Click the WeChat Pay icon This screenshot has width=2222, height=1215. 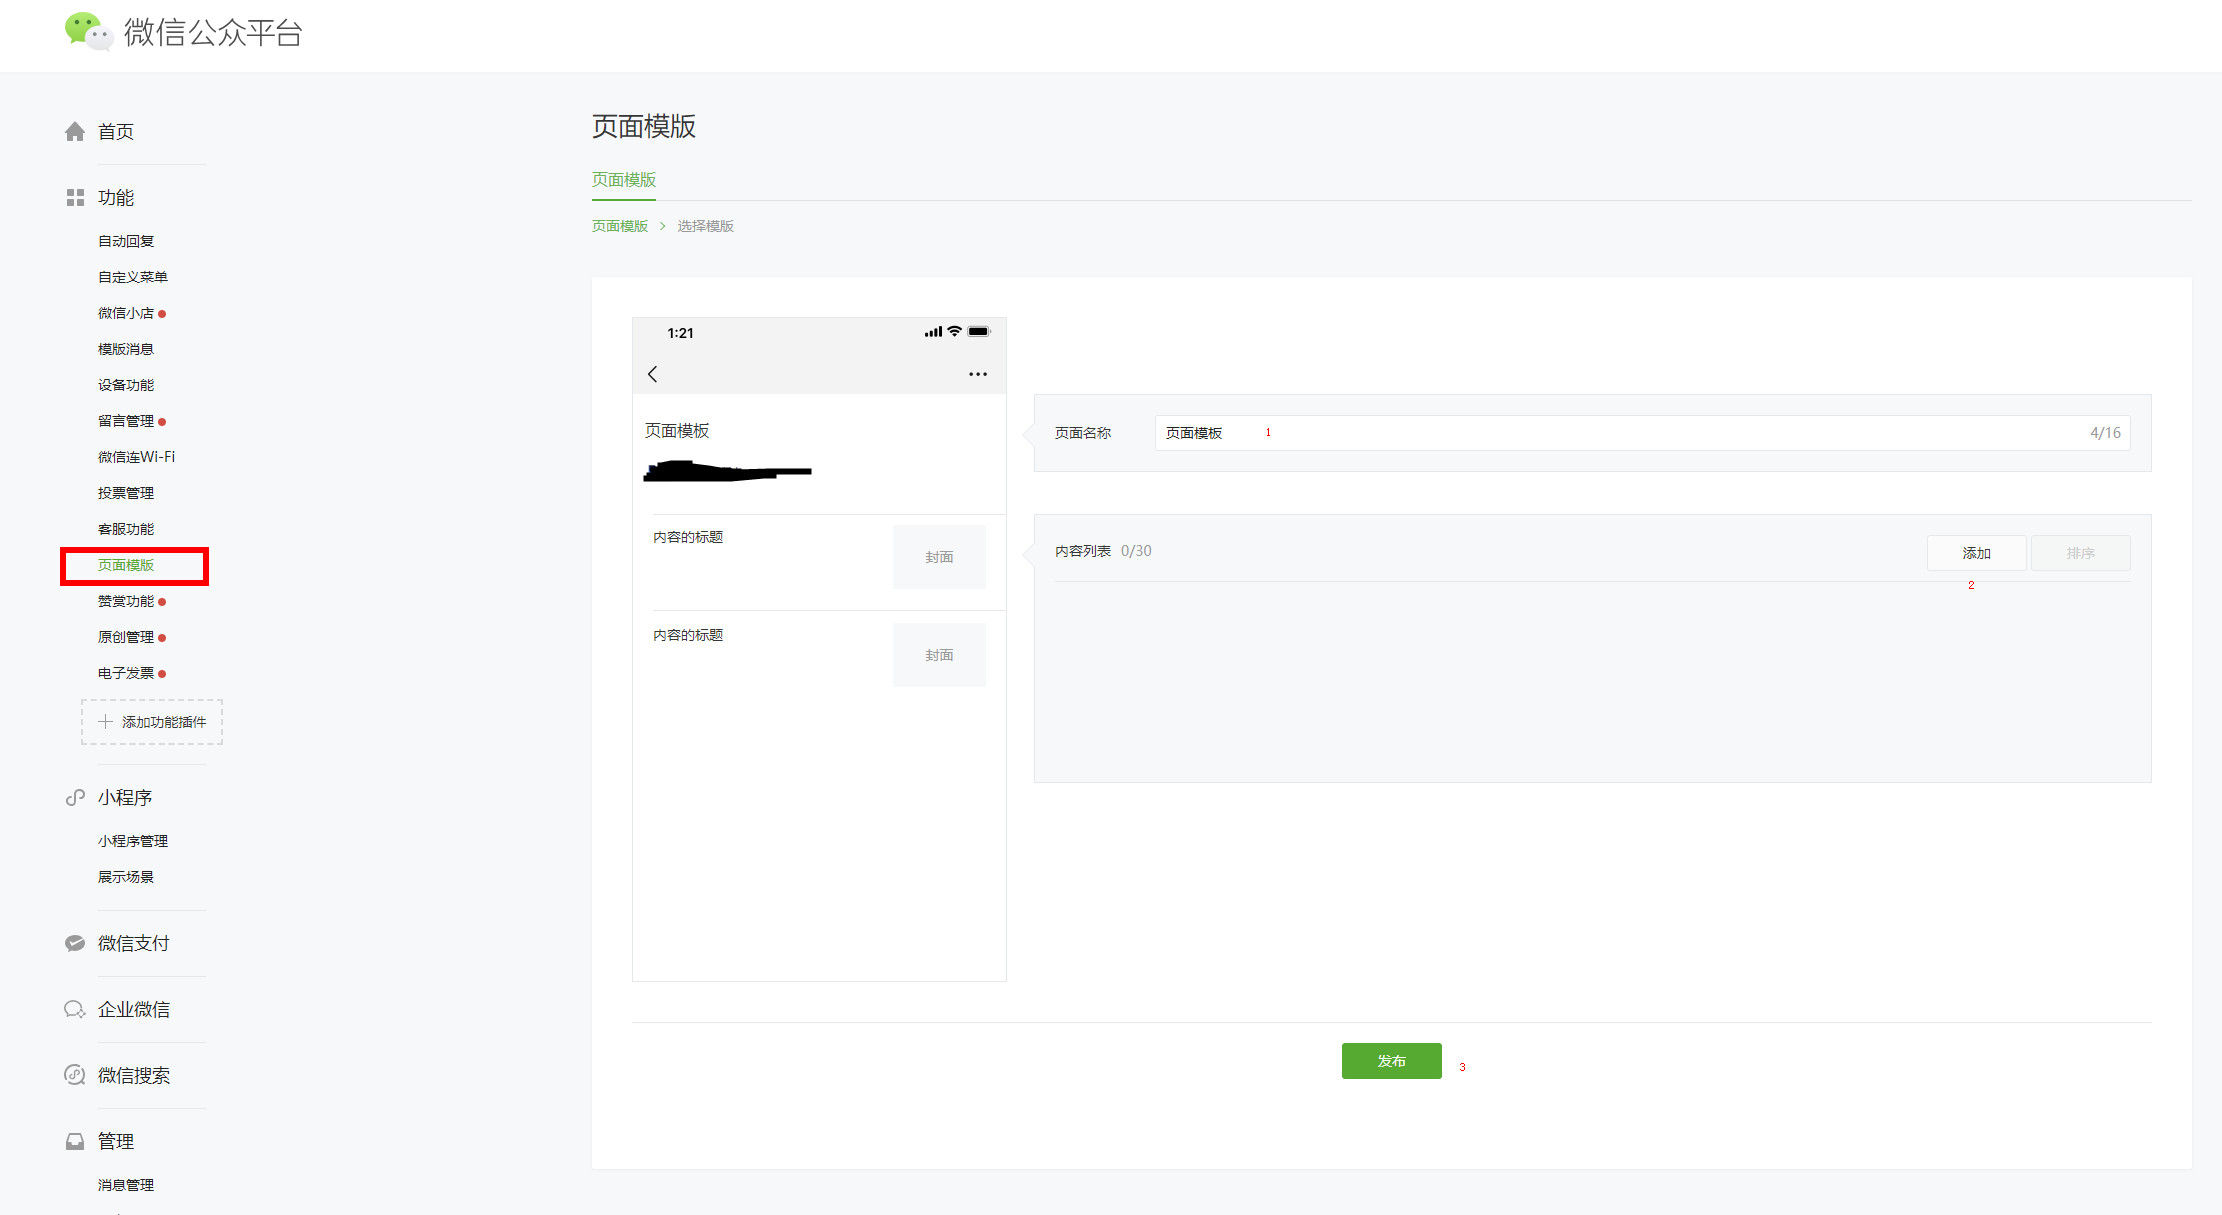[x=75, y=943]
